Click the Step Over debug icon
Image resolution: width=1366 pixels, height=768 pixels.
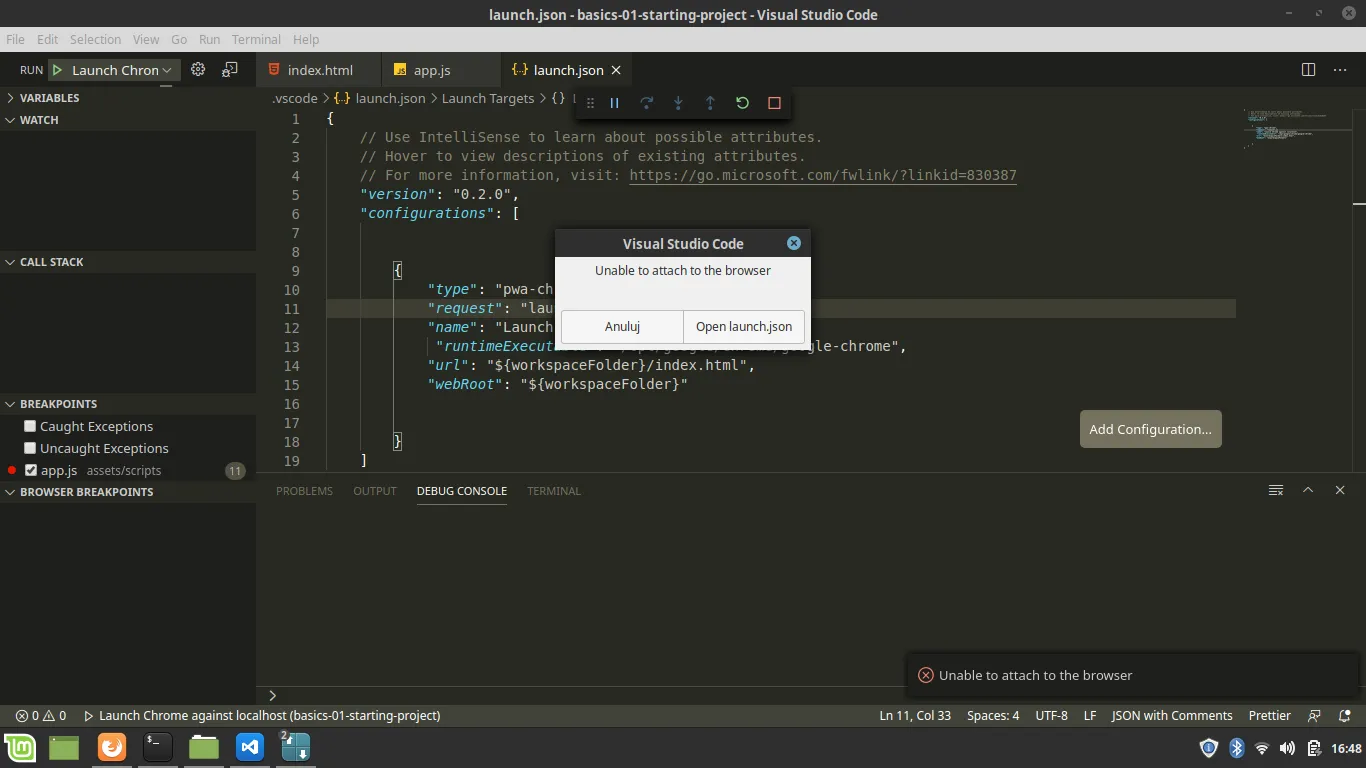(x=647, y=103)
